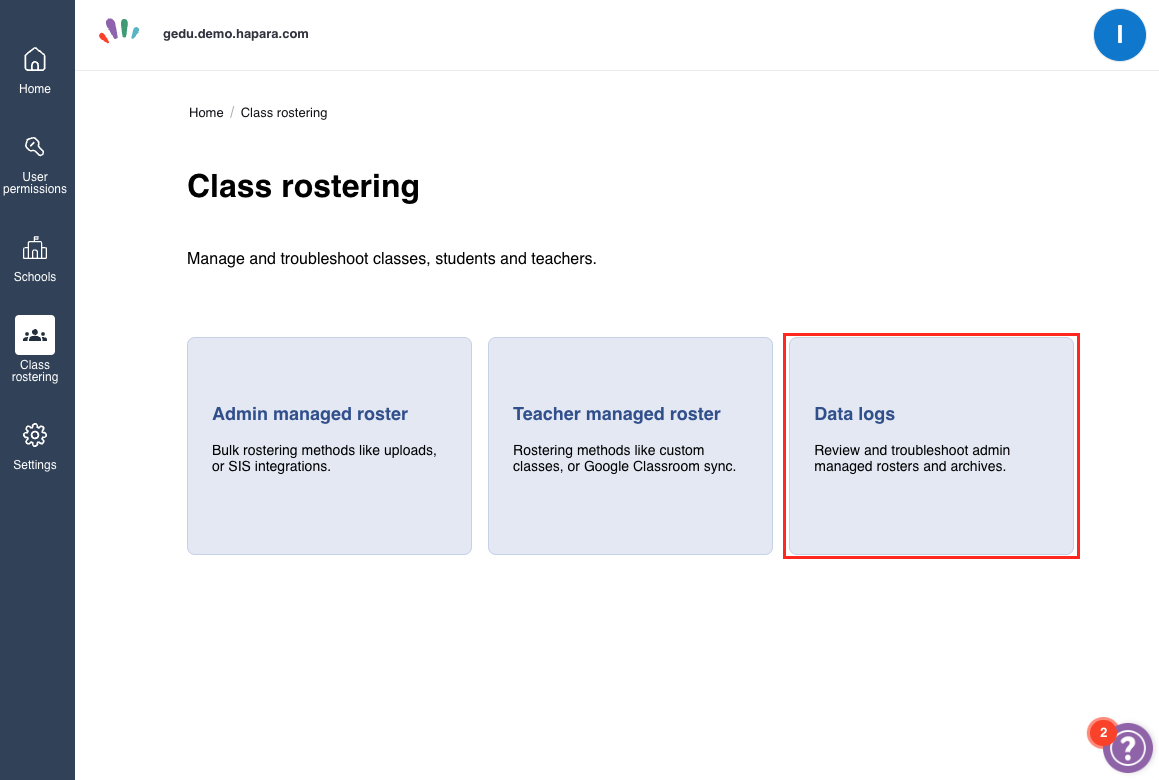Open the Data logs card
This screenshot has height=780, width=1159.
(x=930, y=445)
